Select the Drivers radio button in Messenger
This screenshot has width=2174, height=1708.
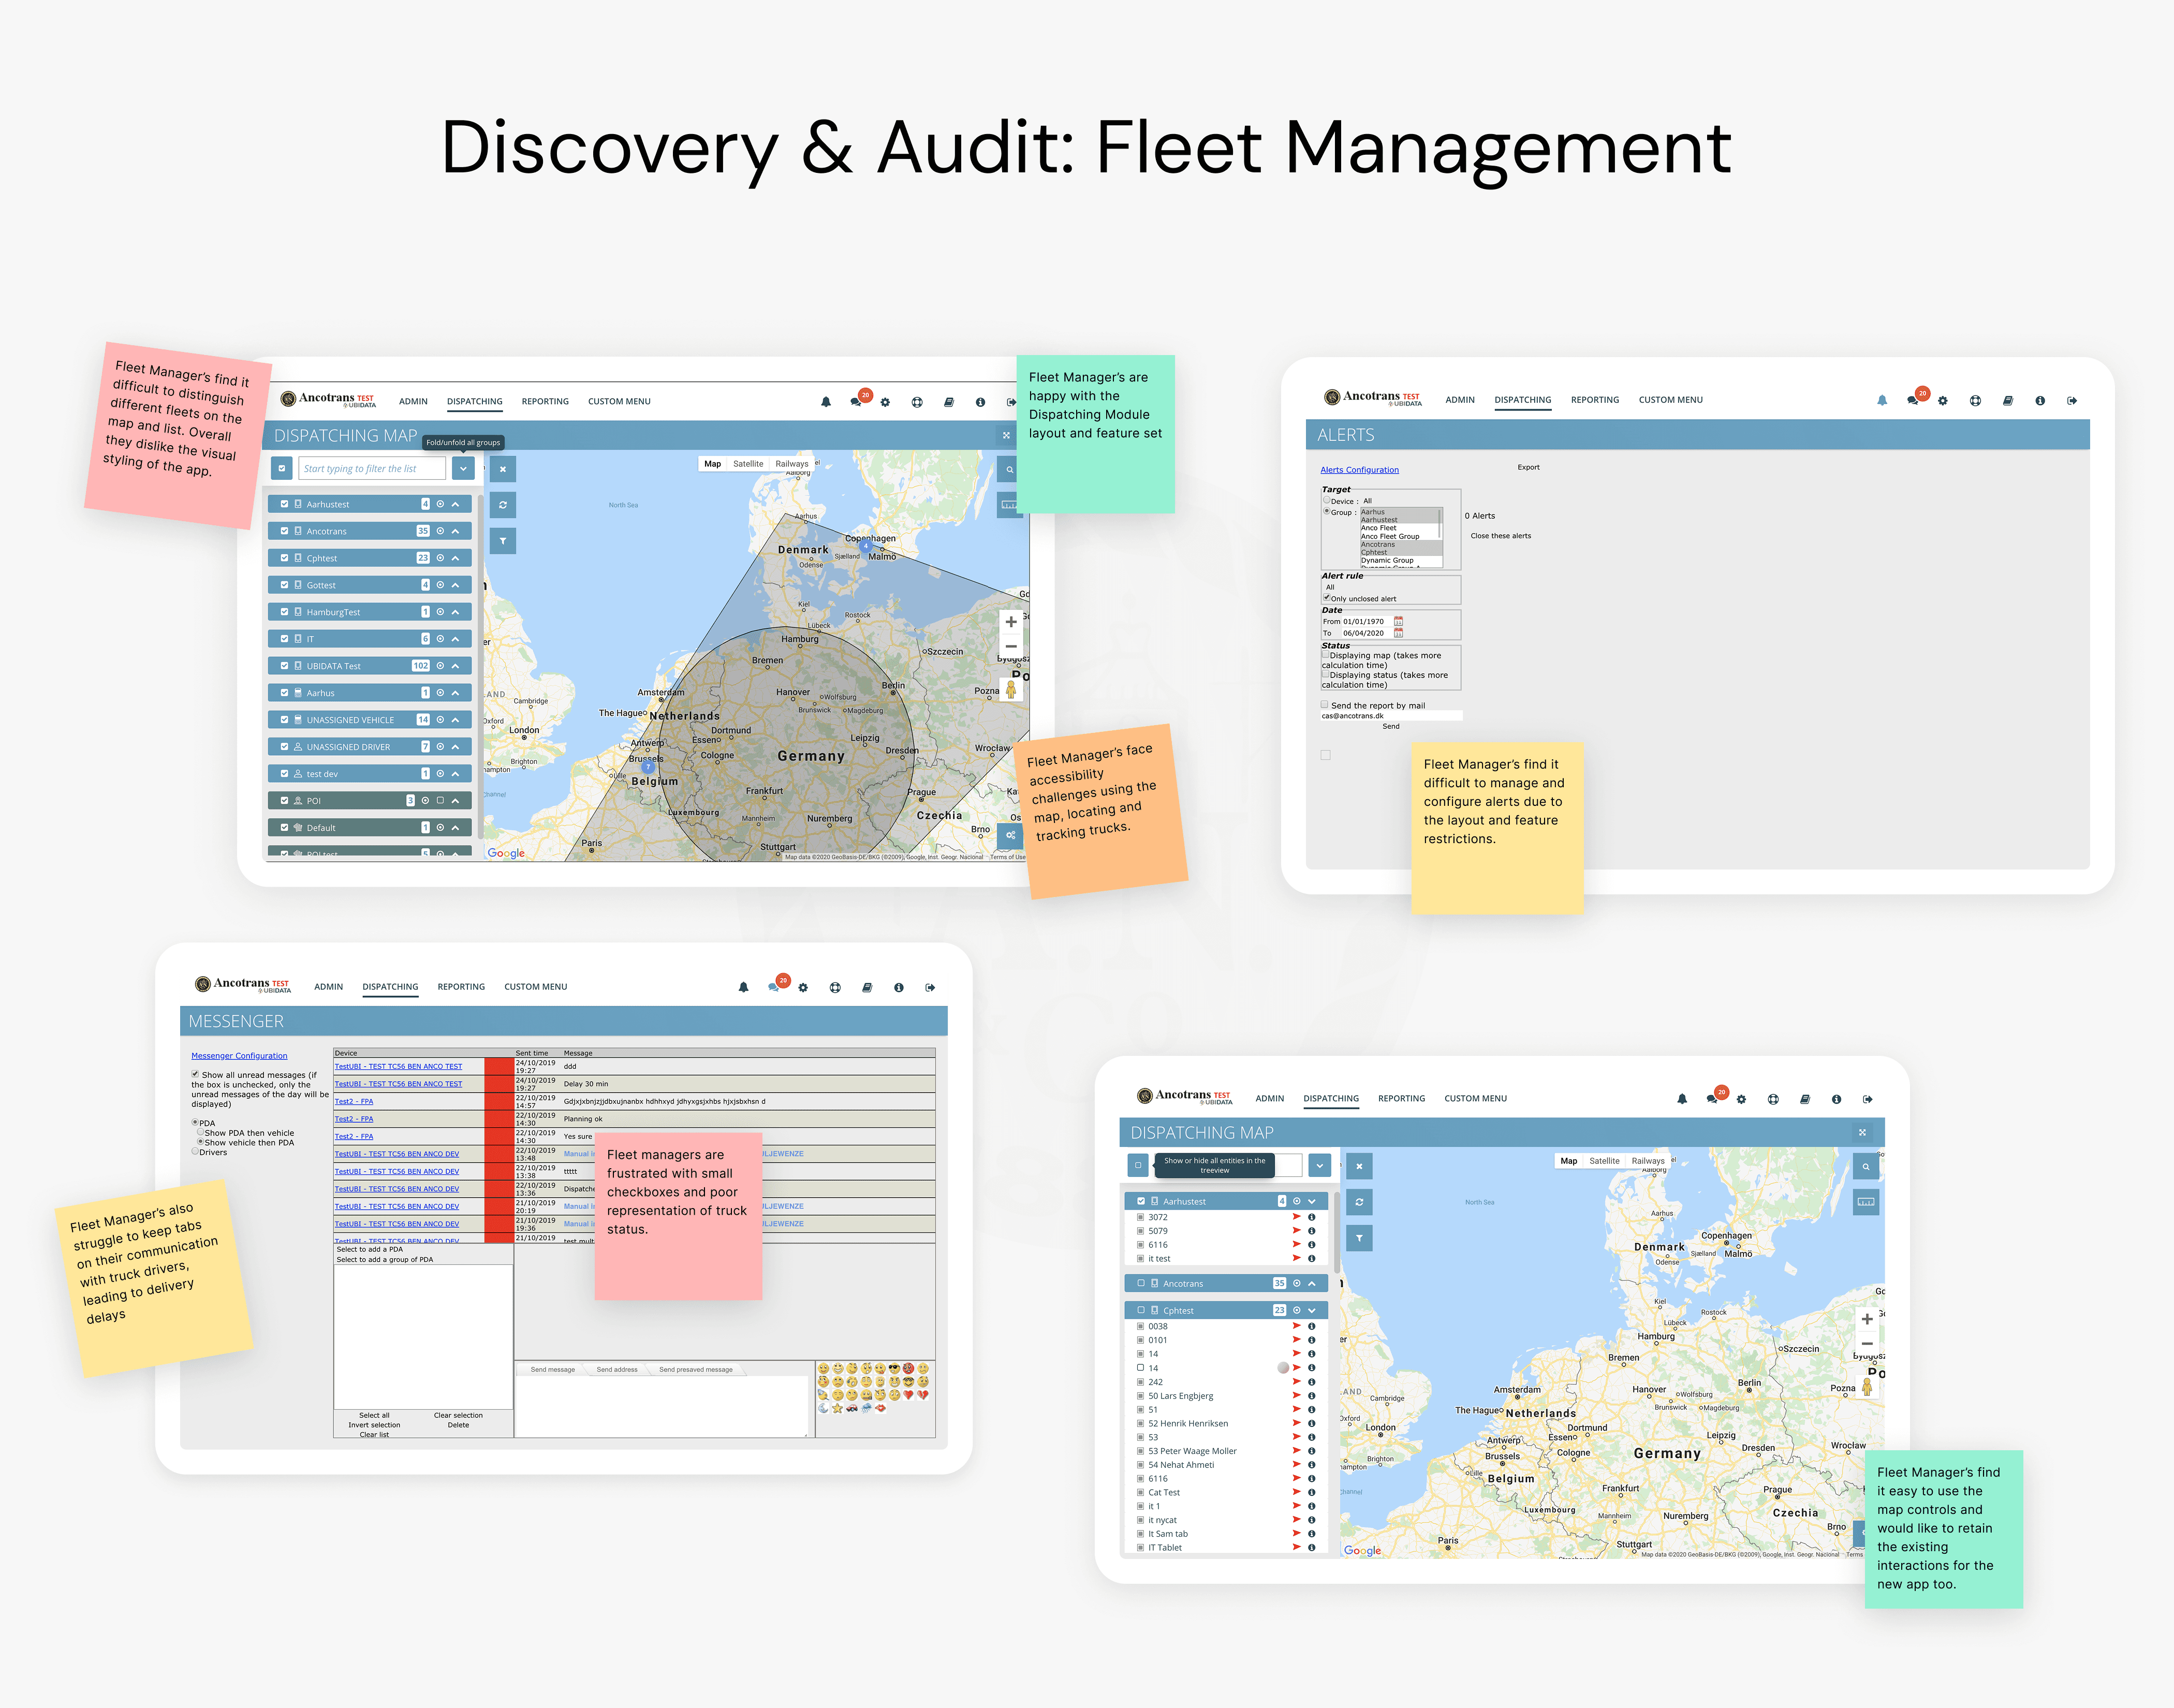(195, 1152)
